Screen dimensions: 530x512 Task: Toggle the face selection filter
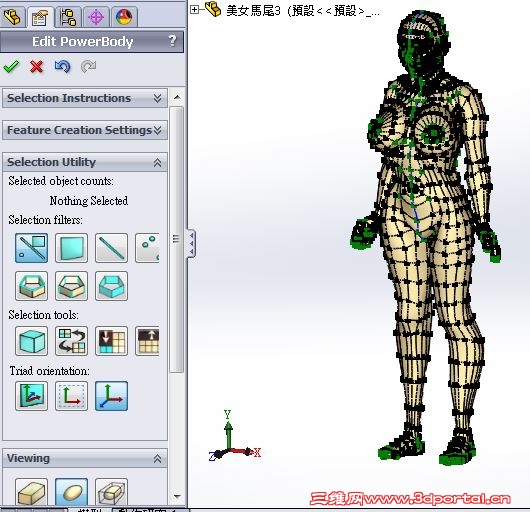(x=71, y=248)
